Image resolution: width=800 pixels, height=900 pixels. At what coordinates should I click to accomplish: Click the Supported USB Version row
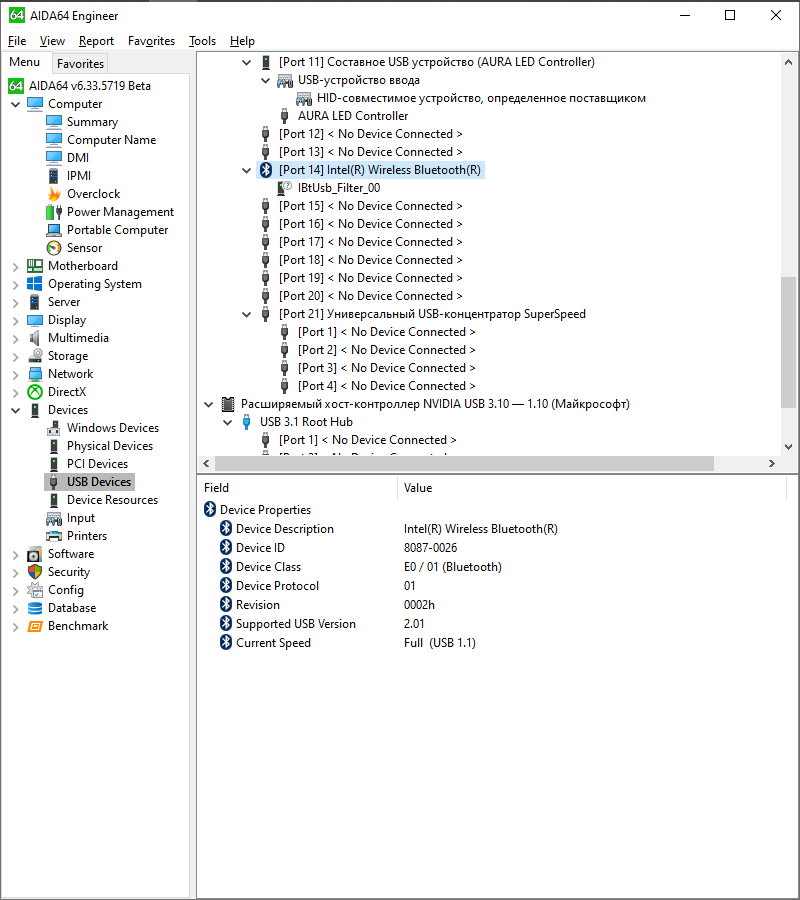pos(497,624)
